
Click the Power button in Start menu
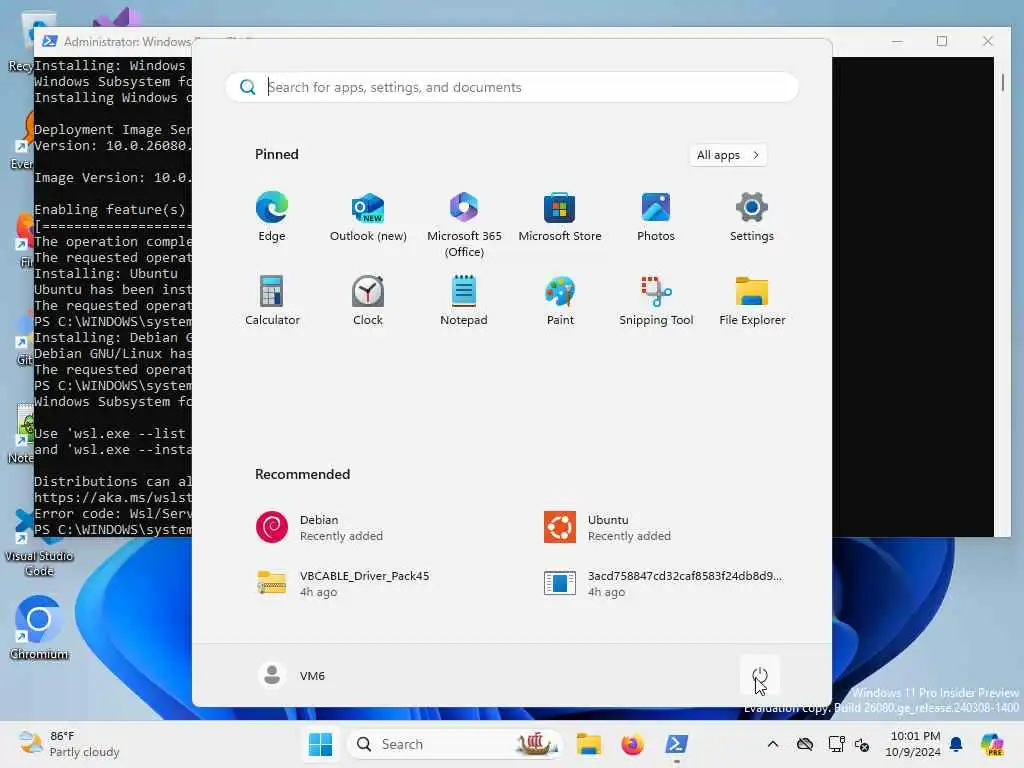760,675
